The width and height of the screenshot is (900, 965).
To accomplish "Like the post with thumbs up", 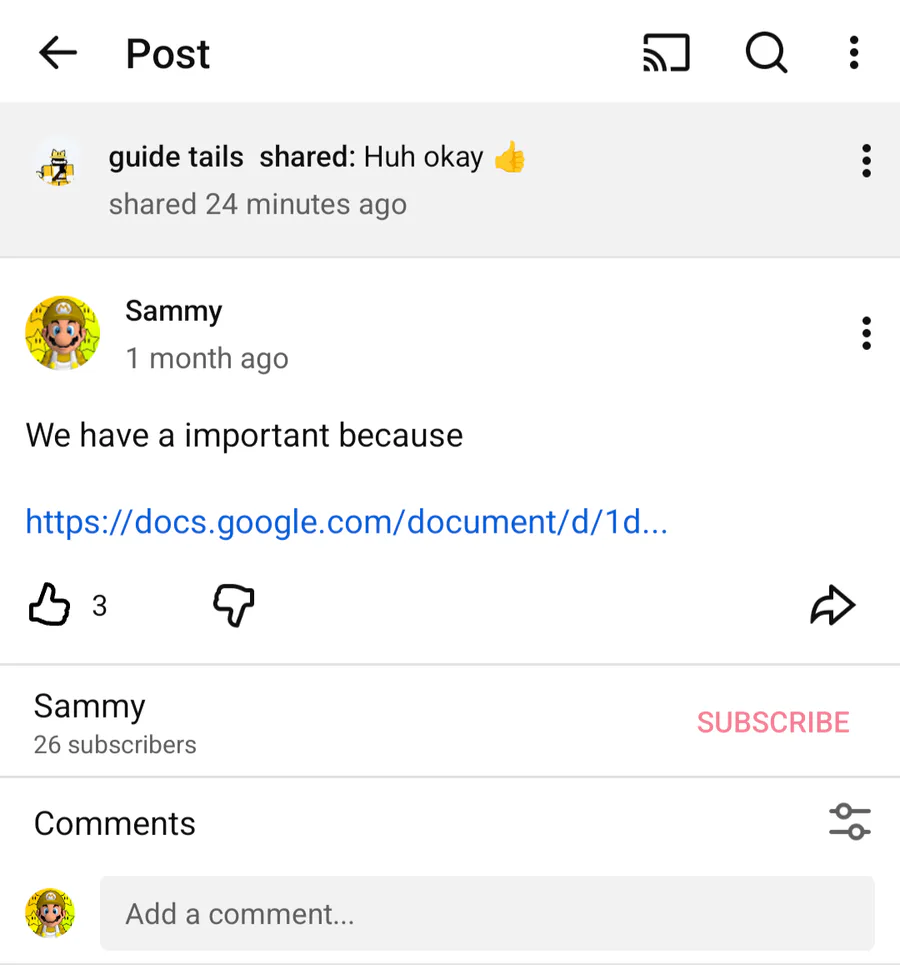I will click(48, 606).
